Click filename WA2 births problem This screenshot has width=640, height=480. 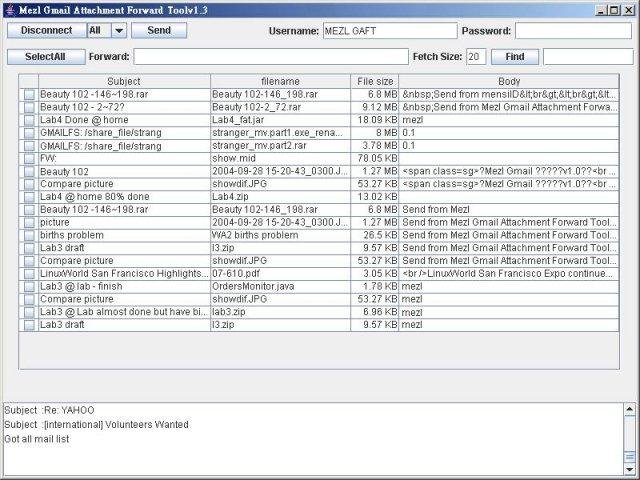[x=255, y=235]
